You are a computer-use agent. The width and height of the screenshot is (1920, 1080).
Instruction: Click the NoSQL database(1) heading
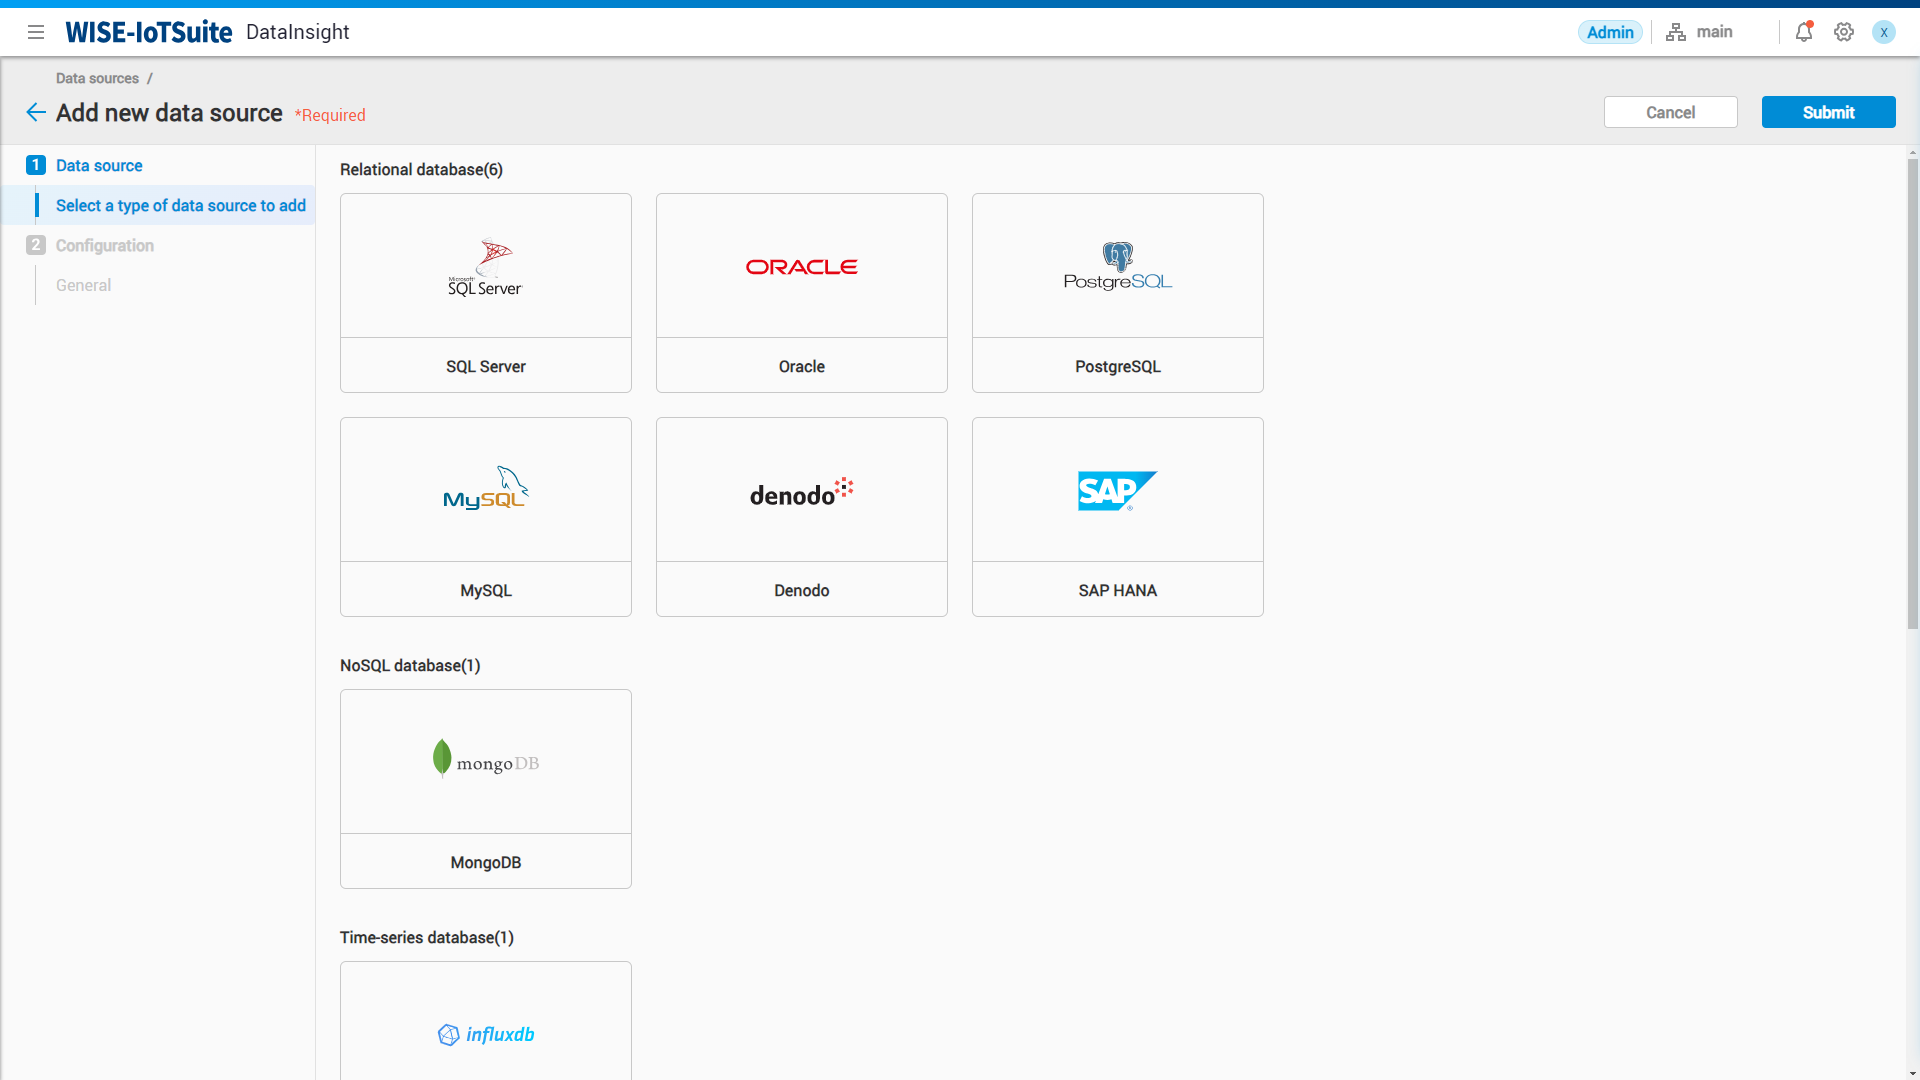[410, 665]
